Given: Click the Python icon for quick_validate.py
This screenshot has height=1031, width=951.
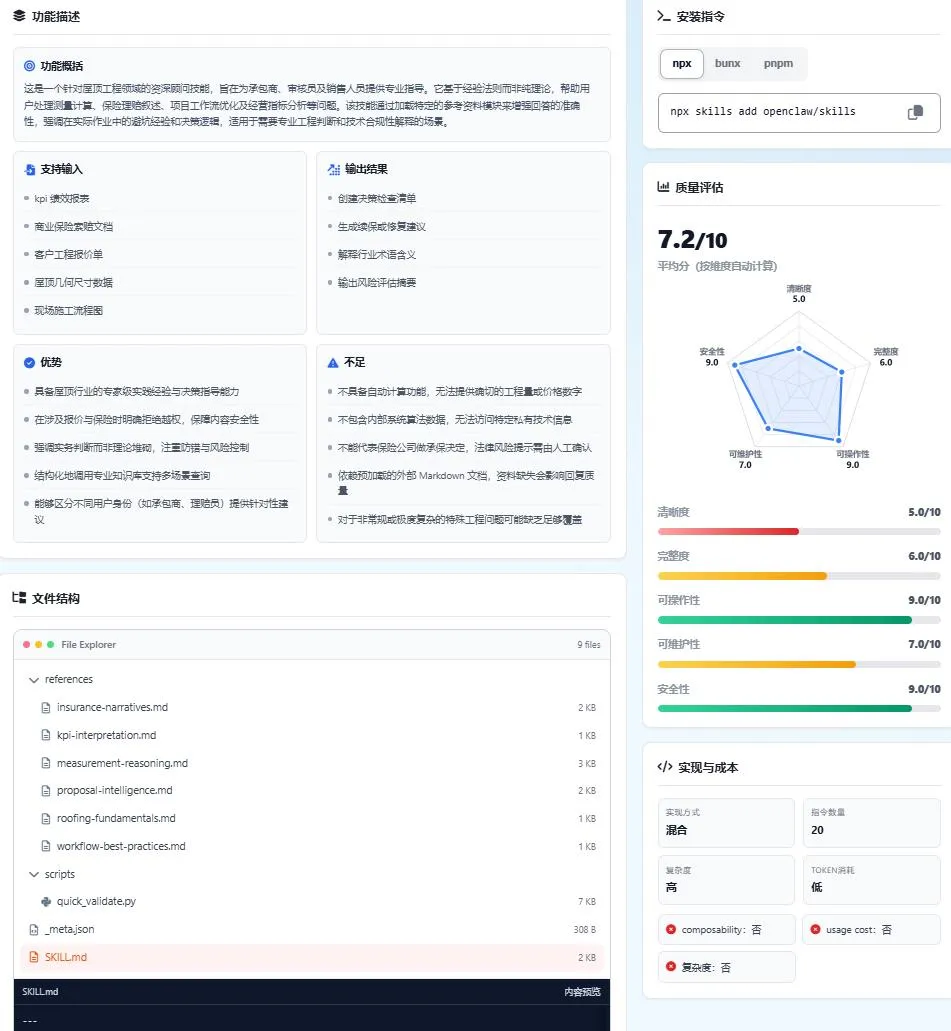Looking at the screenshot, I should (45, 901).
